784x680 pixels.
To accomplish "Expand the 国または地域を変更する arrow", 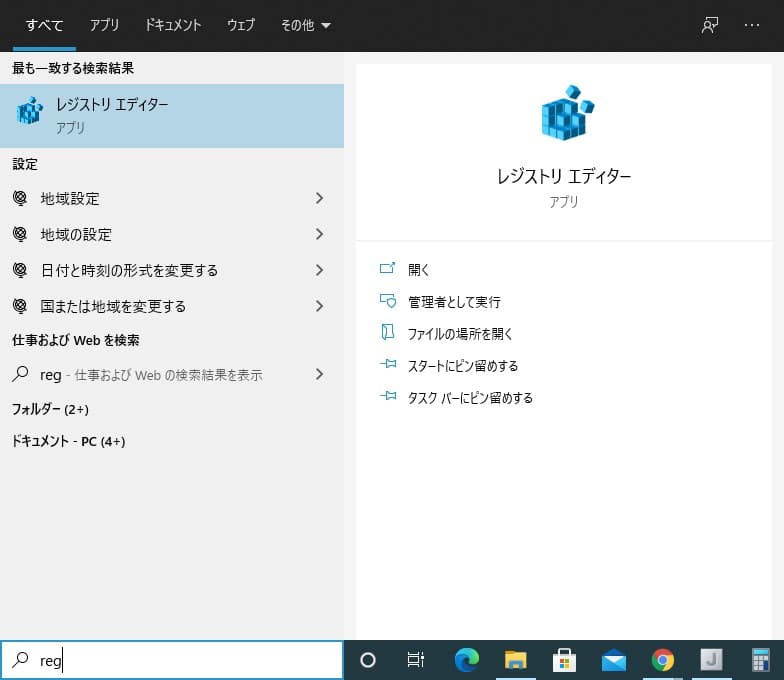I will (320, 306).
